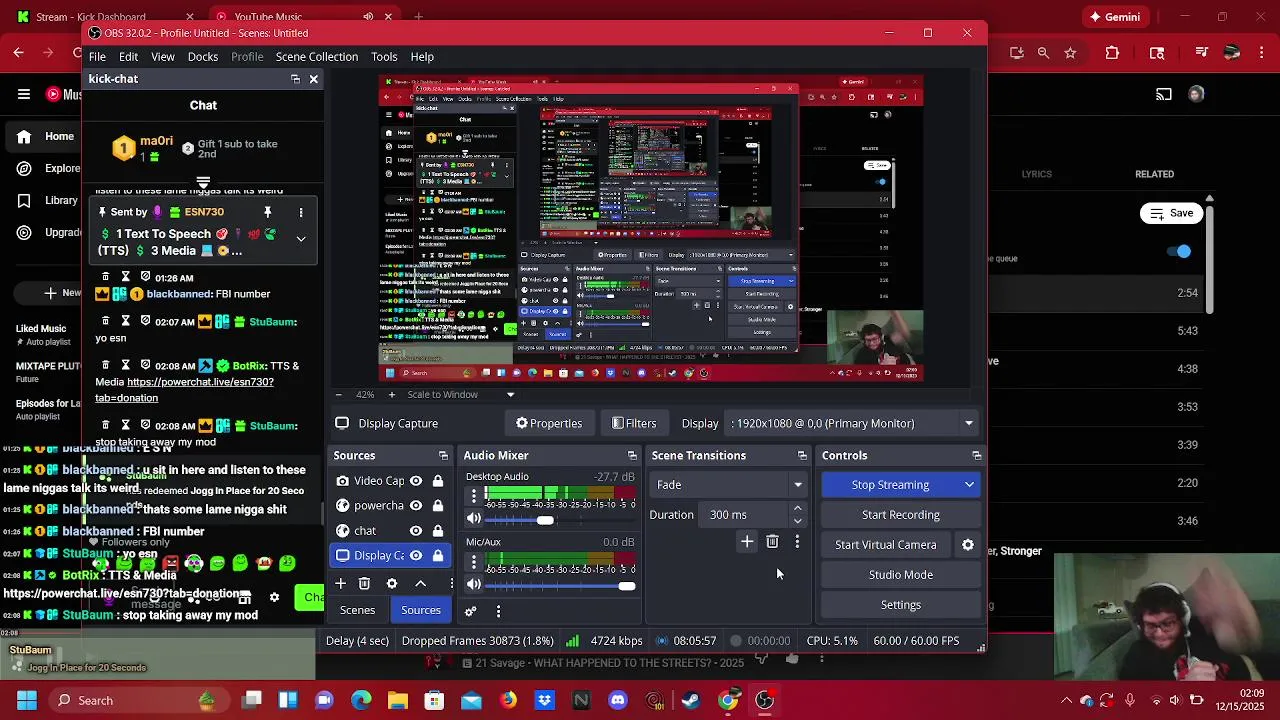1280x720 pixels.
Task: Open the Docks menu
Action: [x=202, y=57]
